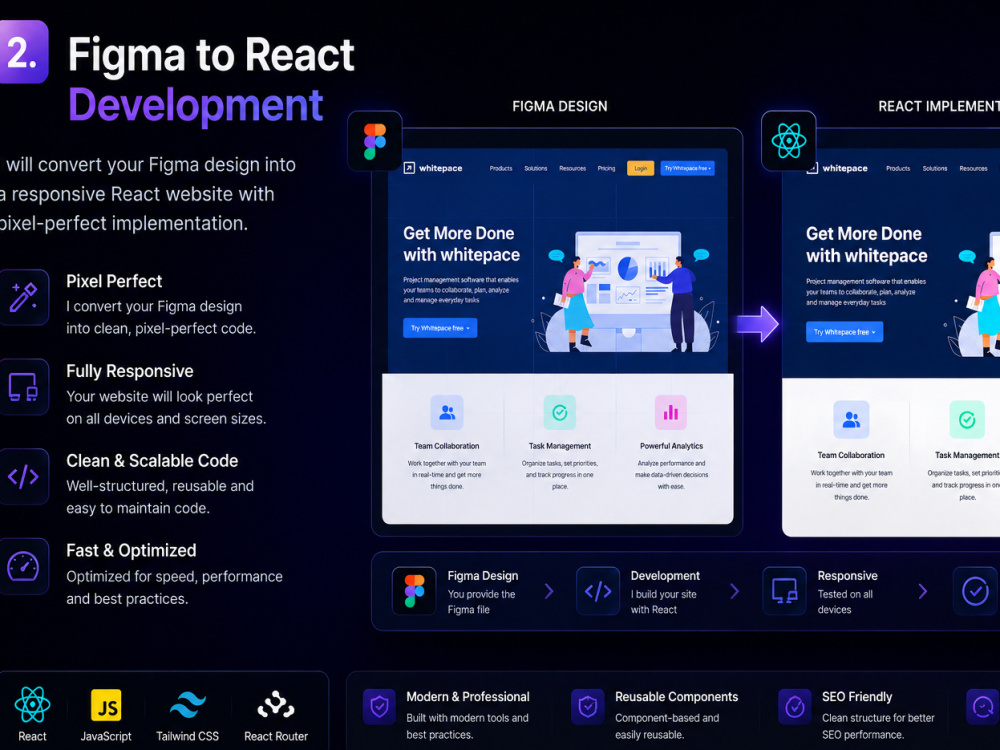Viewport: 1000px width, 750px height.
Task: Click the Reusable Components shield icon
Action: [x=587, y=707]
